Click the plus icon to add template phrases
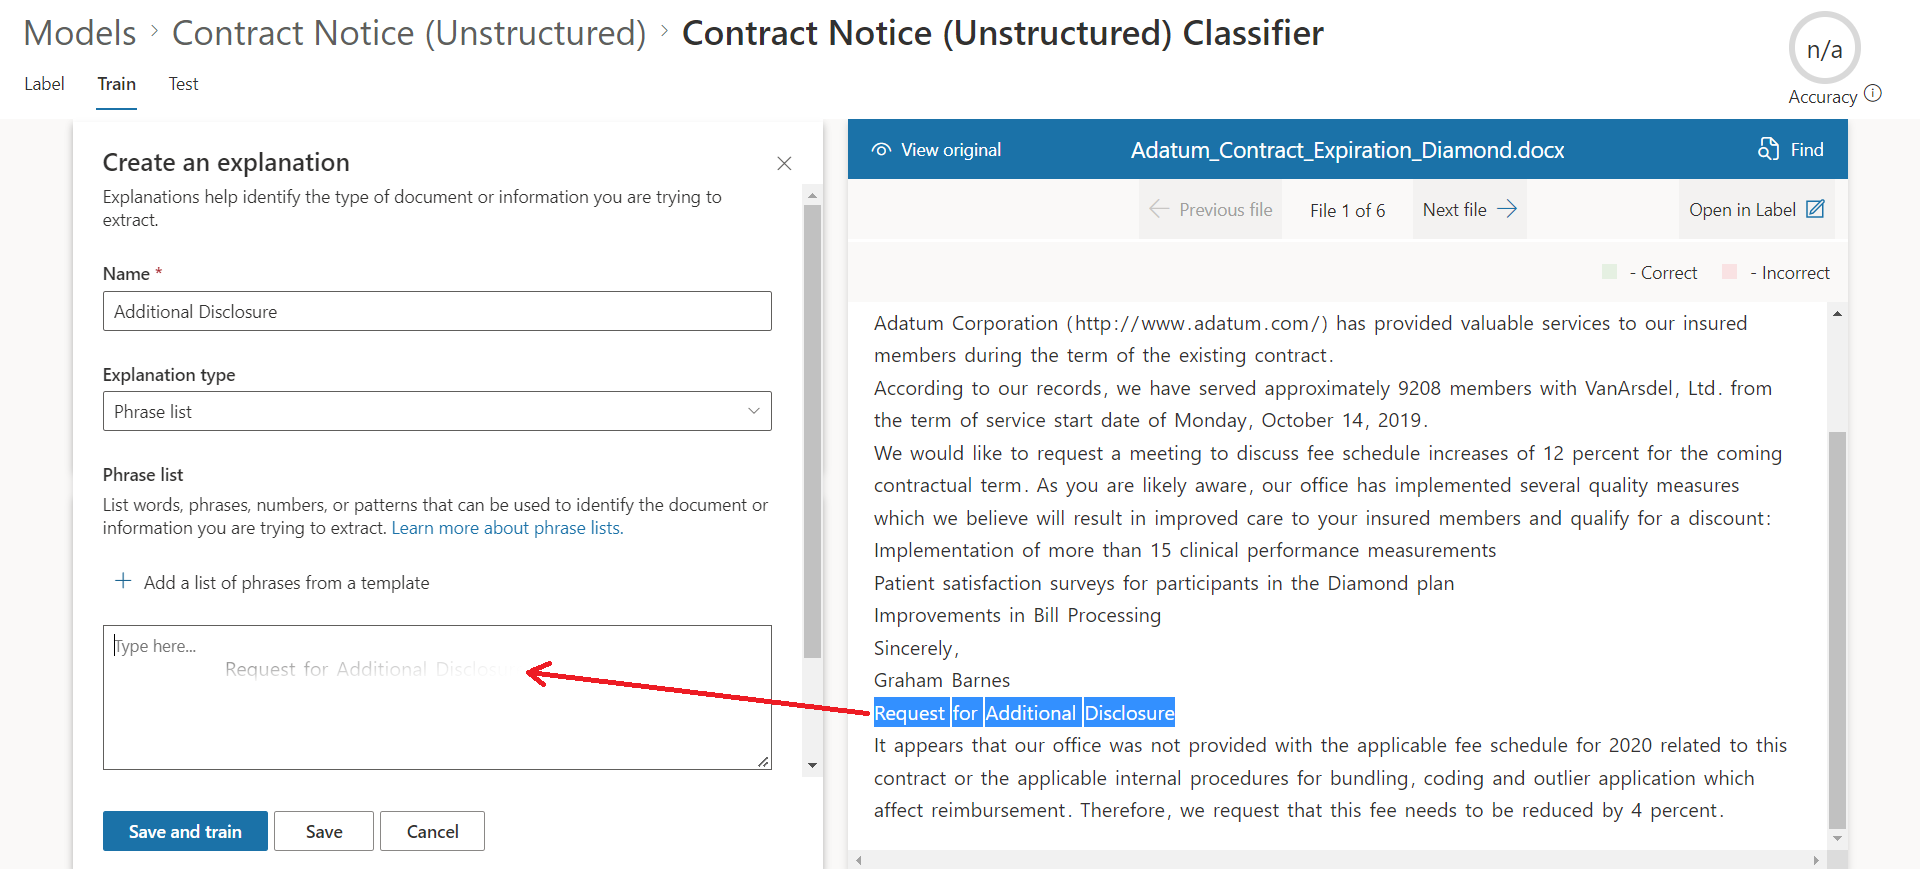This screenshot has height=869, width=1920. tap(123, 581)
